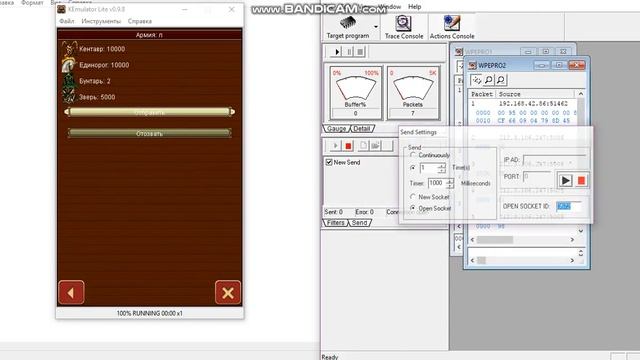The height and width of the screenshot is (360, 640).
Task: Click the Send Settings black play button
Action: click(566, 180)
